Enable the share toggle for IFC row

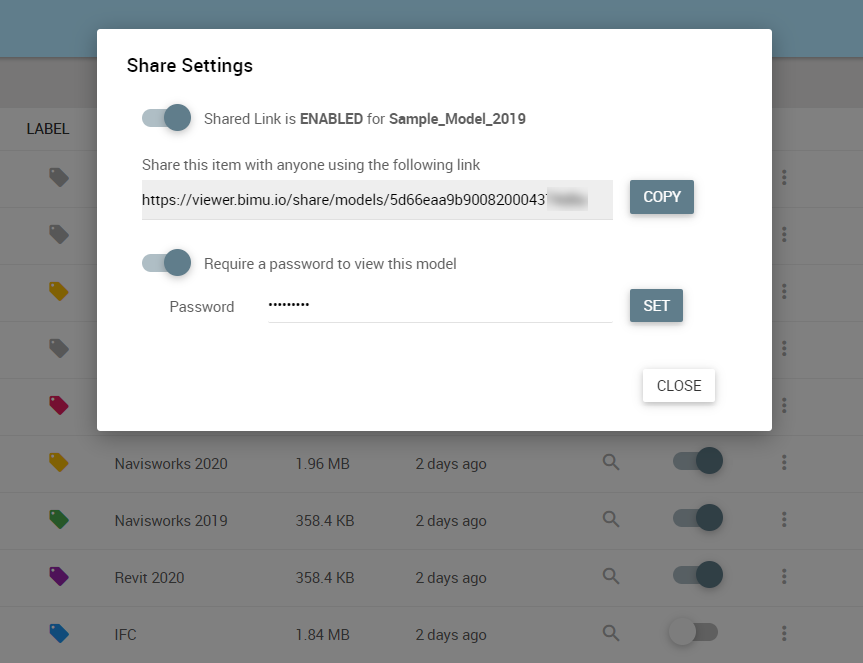click(x=693, y=632)
